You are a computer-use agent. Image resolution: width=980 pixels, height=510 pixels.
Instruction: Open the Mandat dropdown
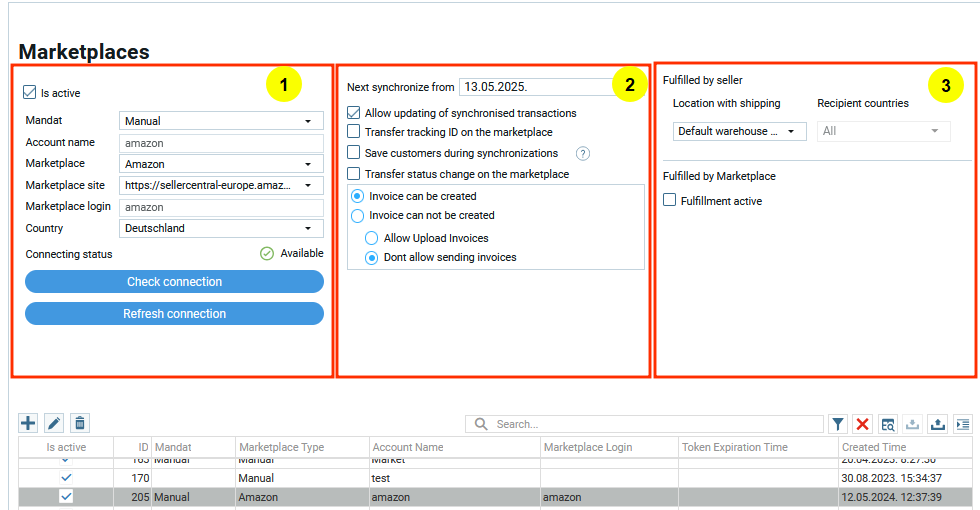pyautogui.click(x=221, y=121)
